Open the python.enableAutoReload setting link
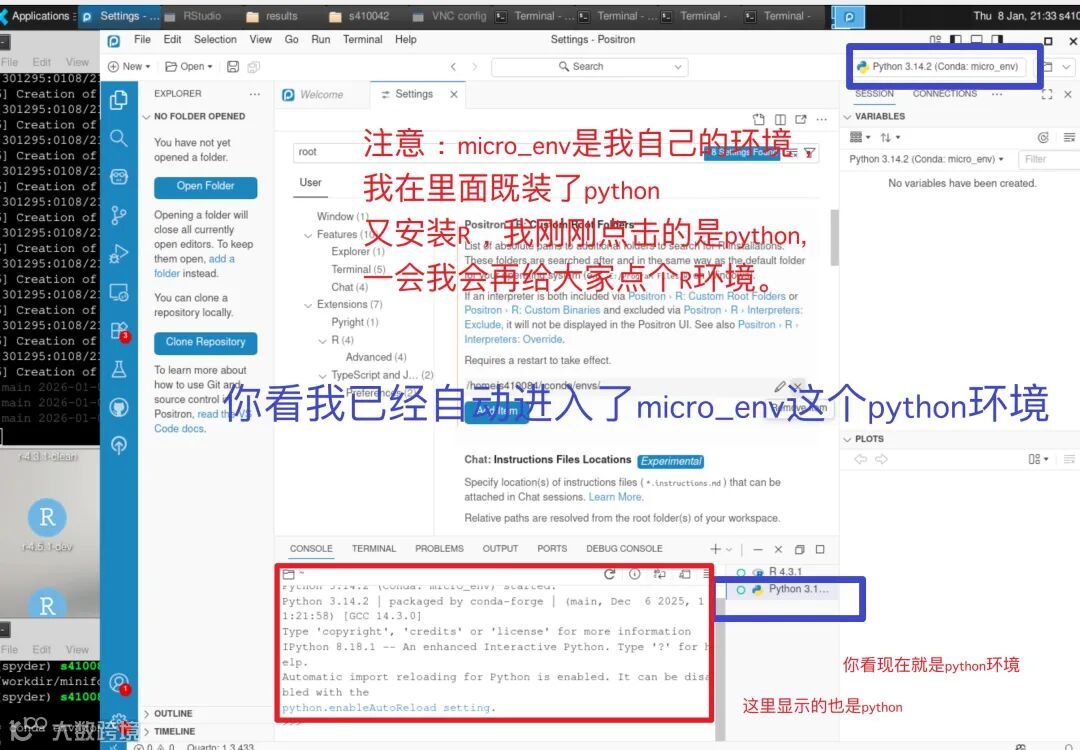Image resolution: width=1080 pixels, height=750 pixels. pos(387,708)
